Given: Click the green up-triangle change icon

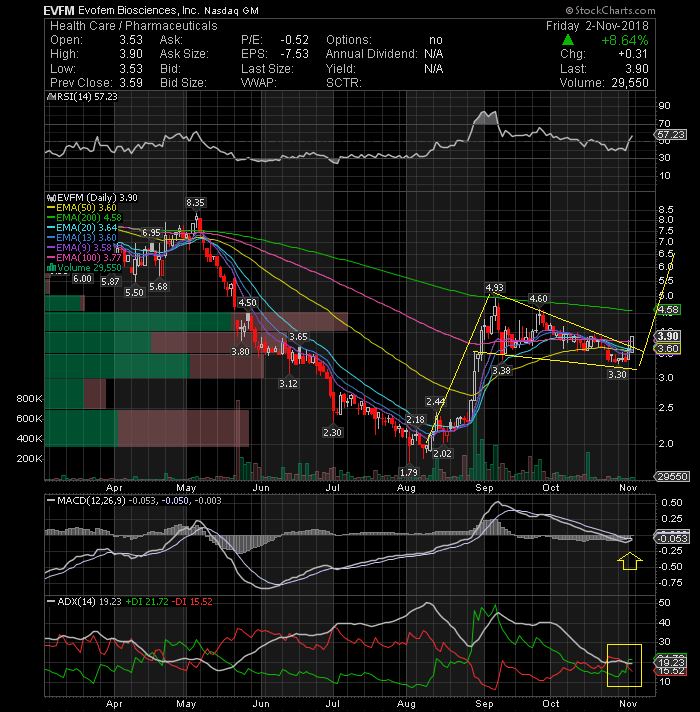Looking at the screenshot, I should (567, 40).
